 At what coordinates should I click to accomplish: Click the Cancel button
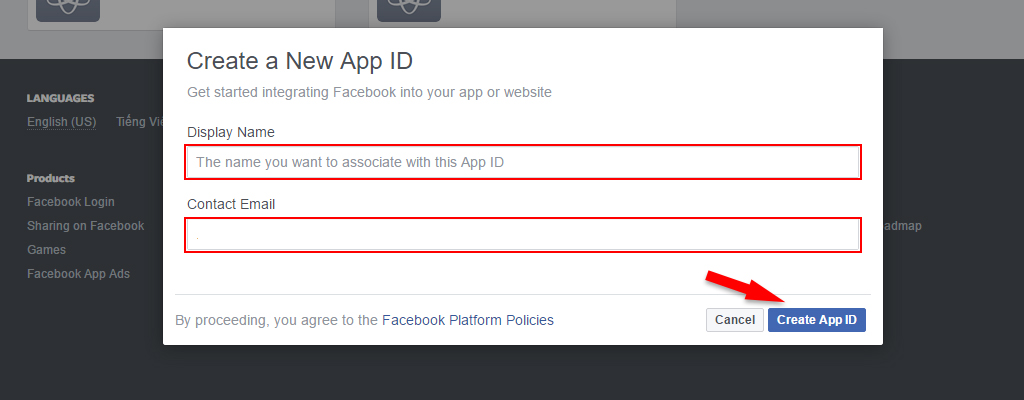[735, 320]
